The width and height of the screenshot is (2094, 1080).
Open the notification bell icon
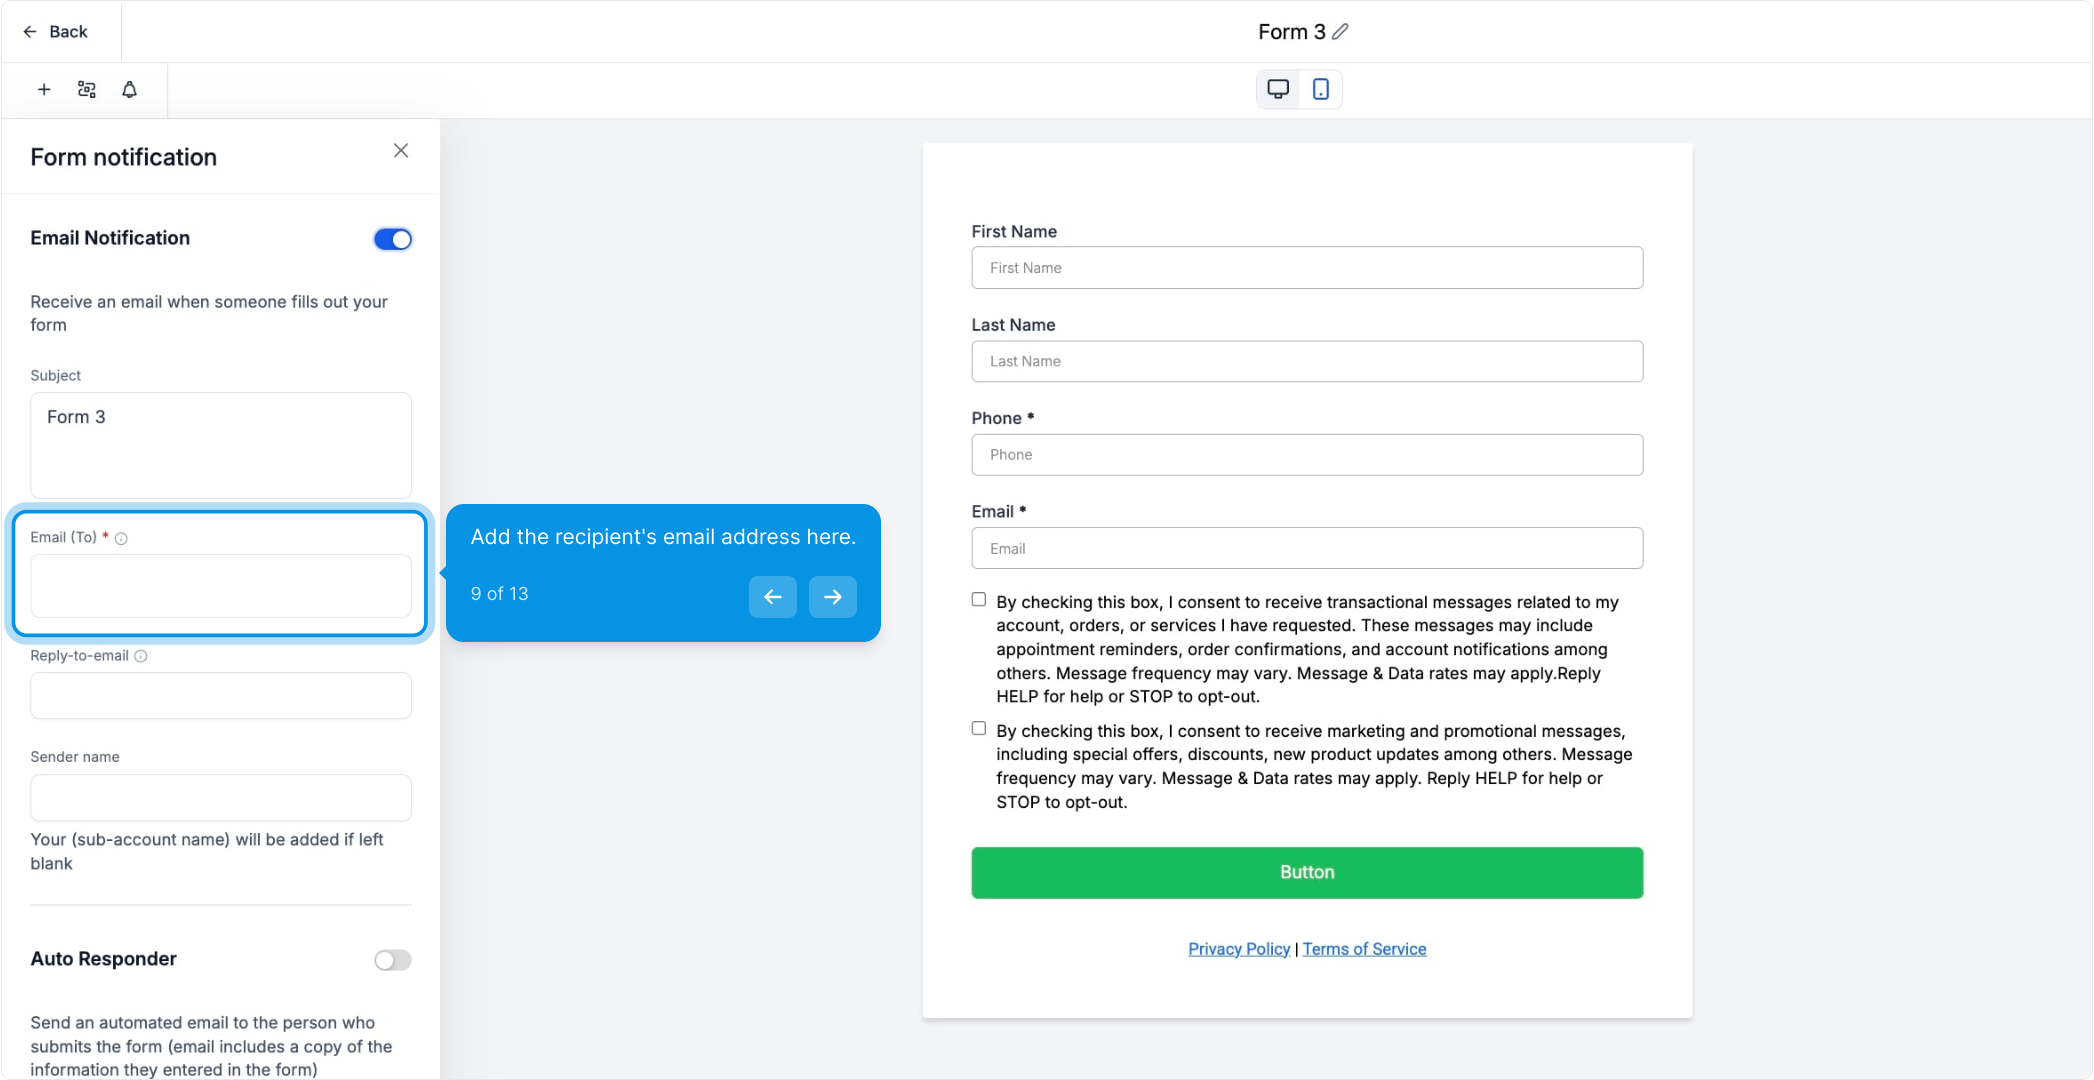[130, 90]
